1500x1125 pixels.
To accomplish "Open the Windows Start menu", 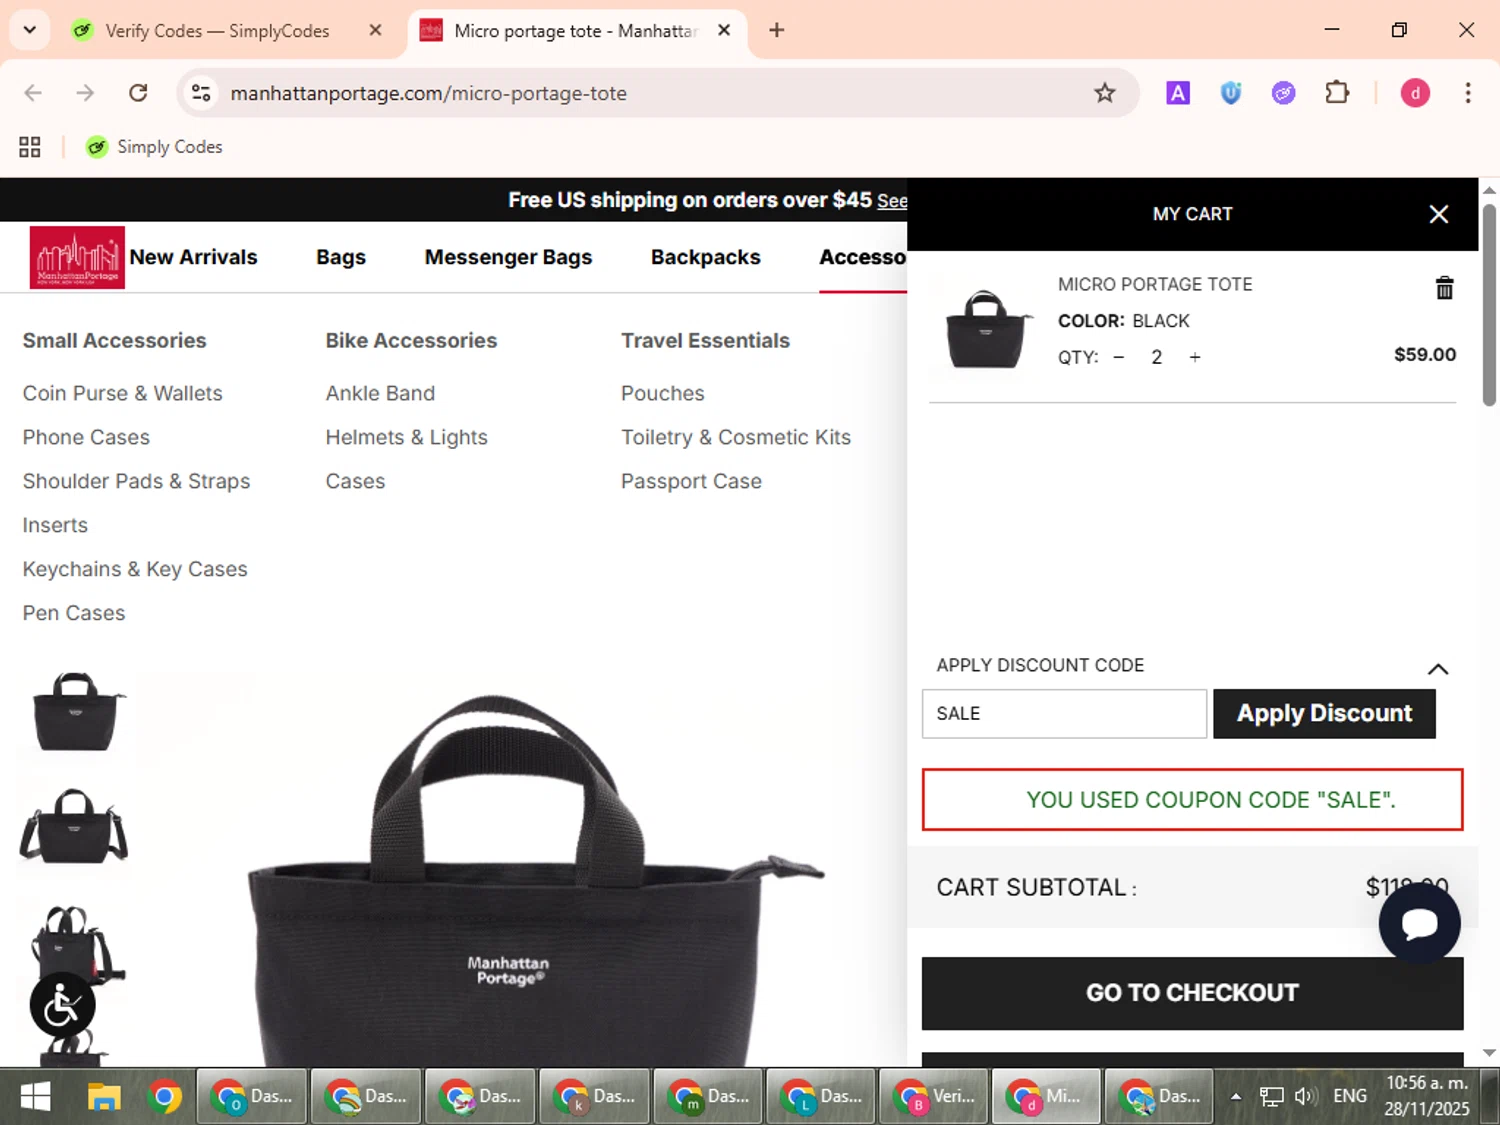I will [x=36, y=1097].
